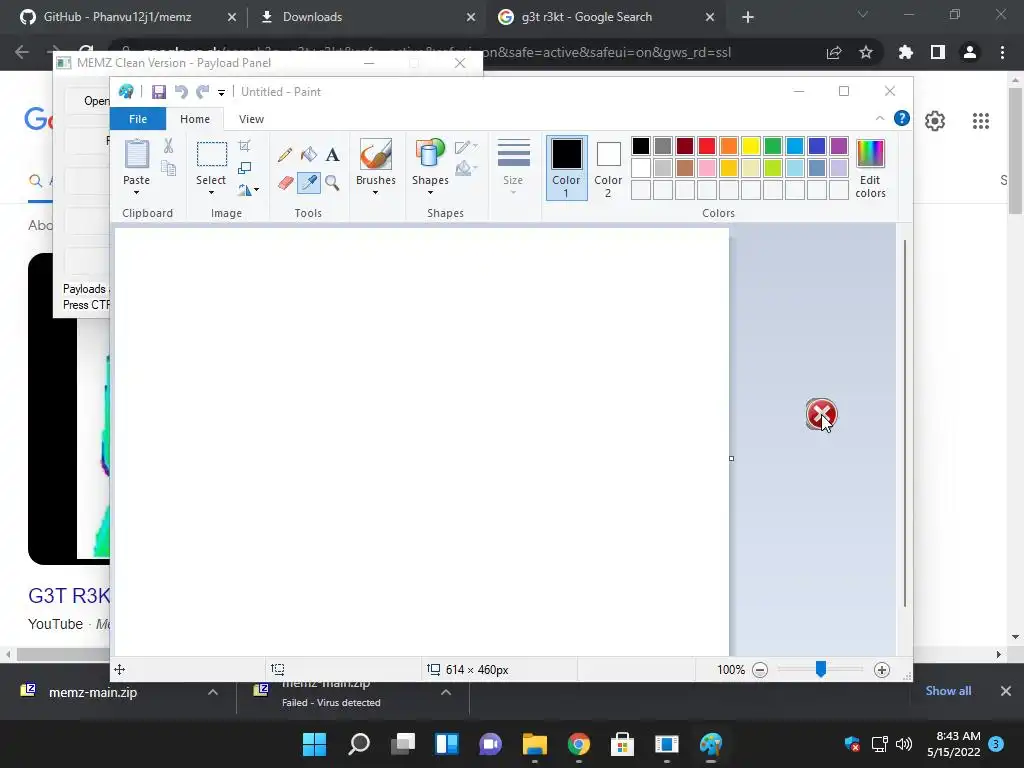Image resolution: width=1024 pixels, height=768 pixels.
Task: Click the Brushes tool icon
Action: (x=376, y=154)
